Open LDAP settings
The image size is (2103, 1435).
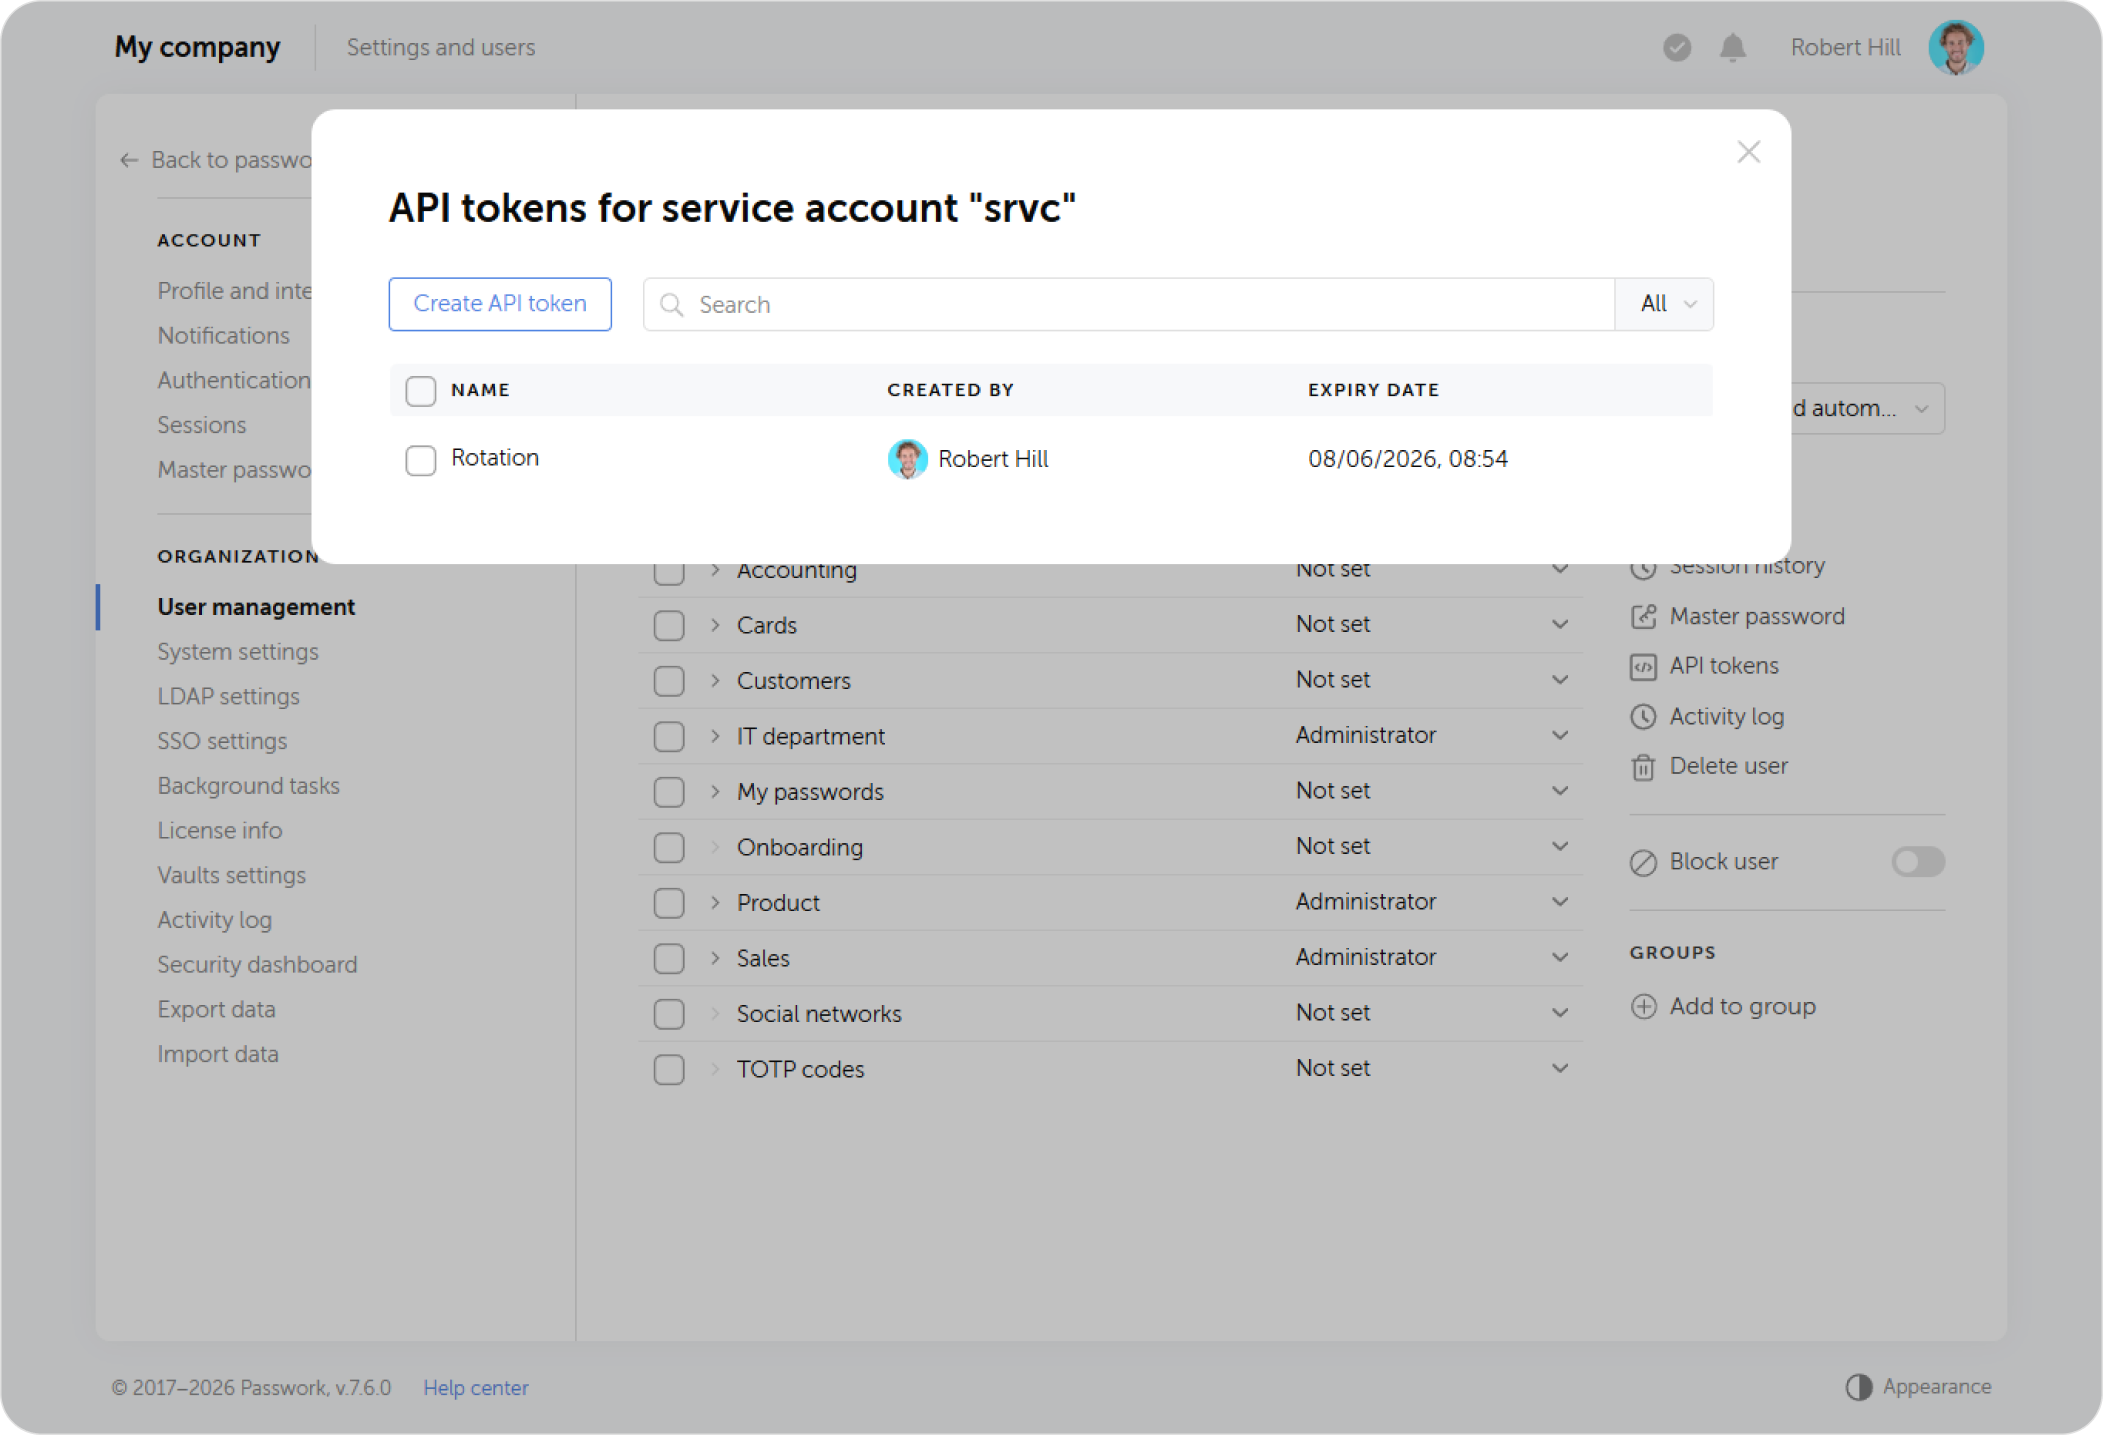coord(229,696)
